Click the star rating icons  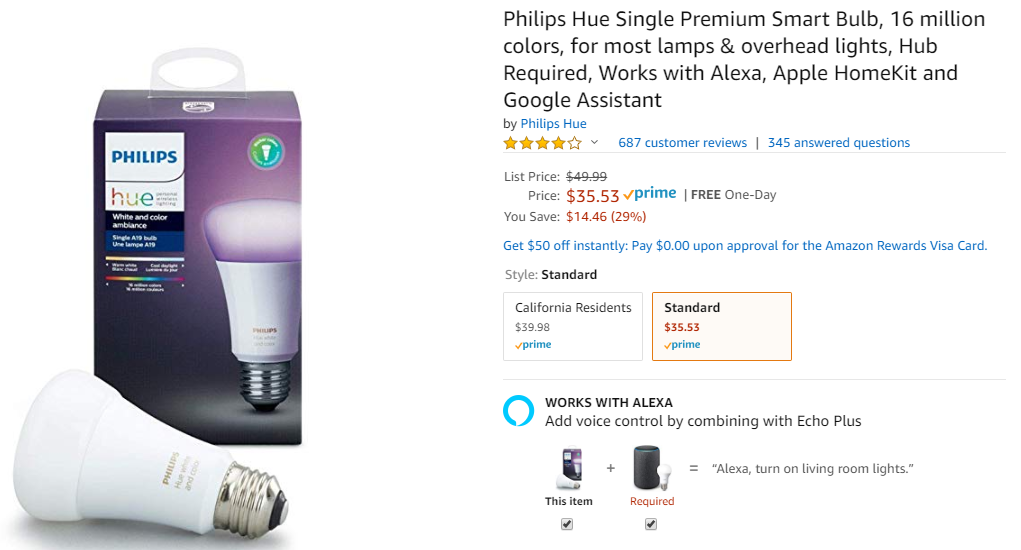542,143
